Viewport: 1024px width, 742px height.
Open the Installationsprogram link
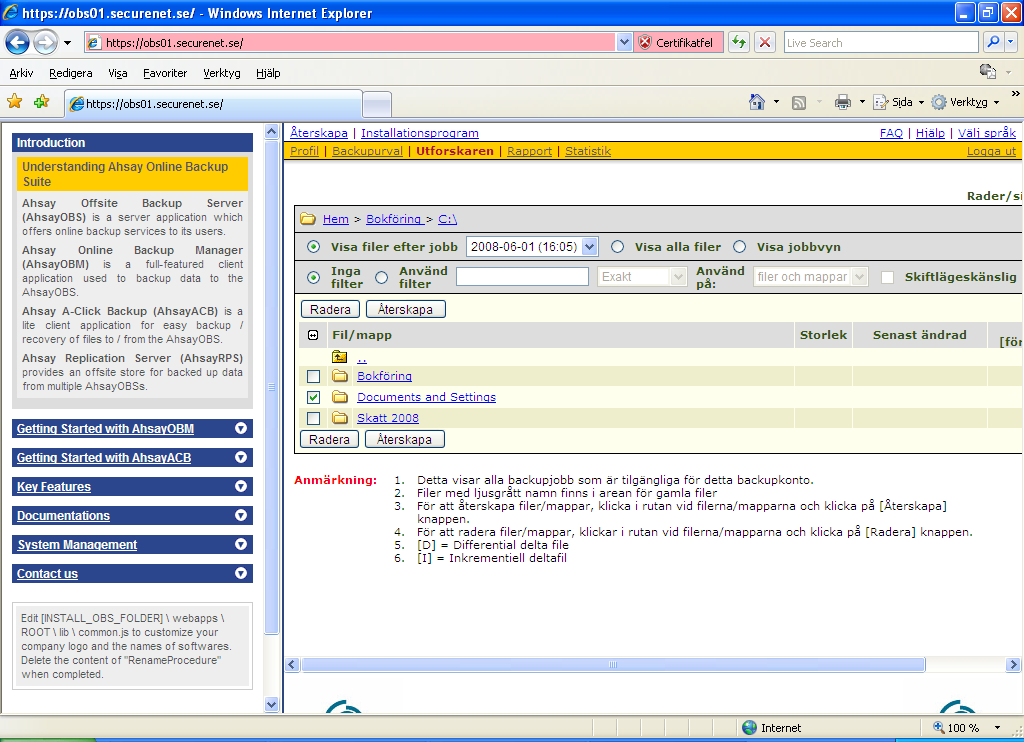pyautogui.click(x=419, y=133)
